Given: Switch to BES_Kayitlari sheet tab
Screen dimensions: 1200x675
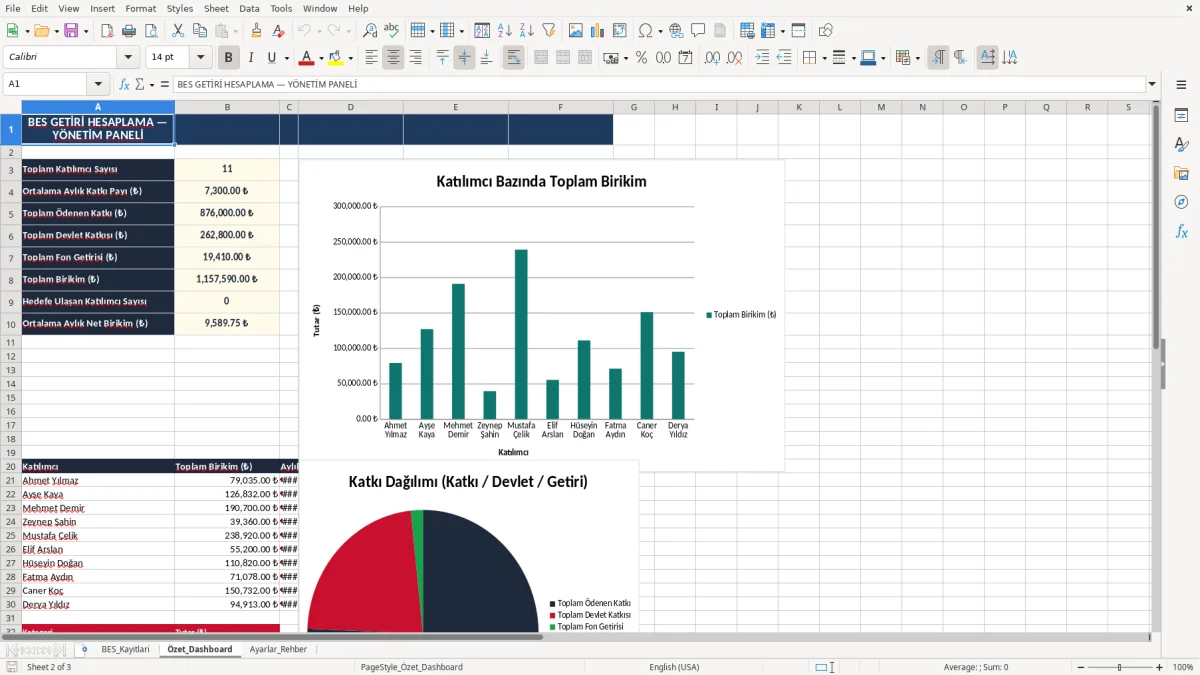Looking at the screenshot, I should 125,649.
